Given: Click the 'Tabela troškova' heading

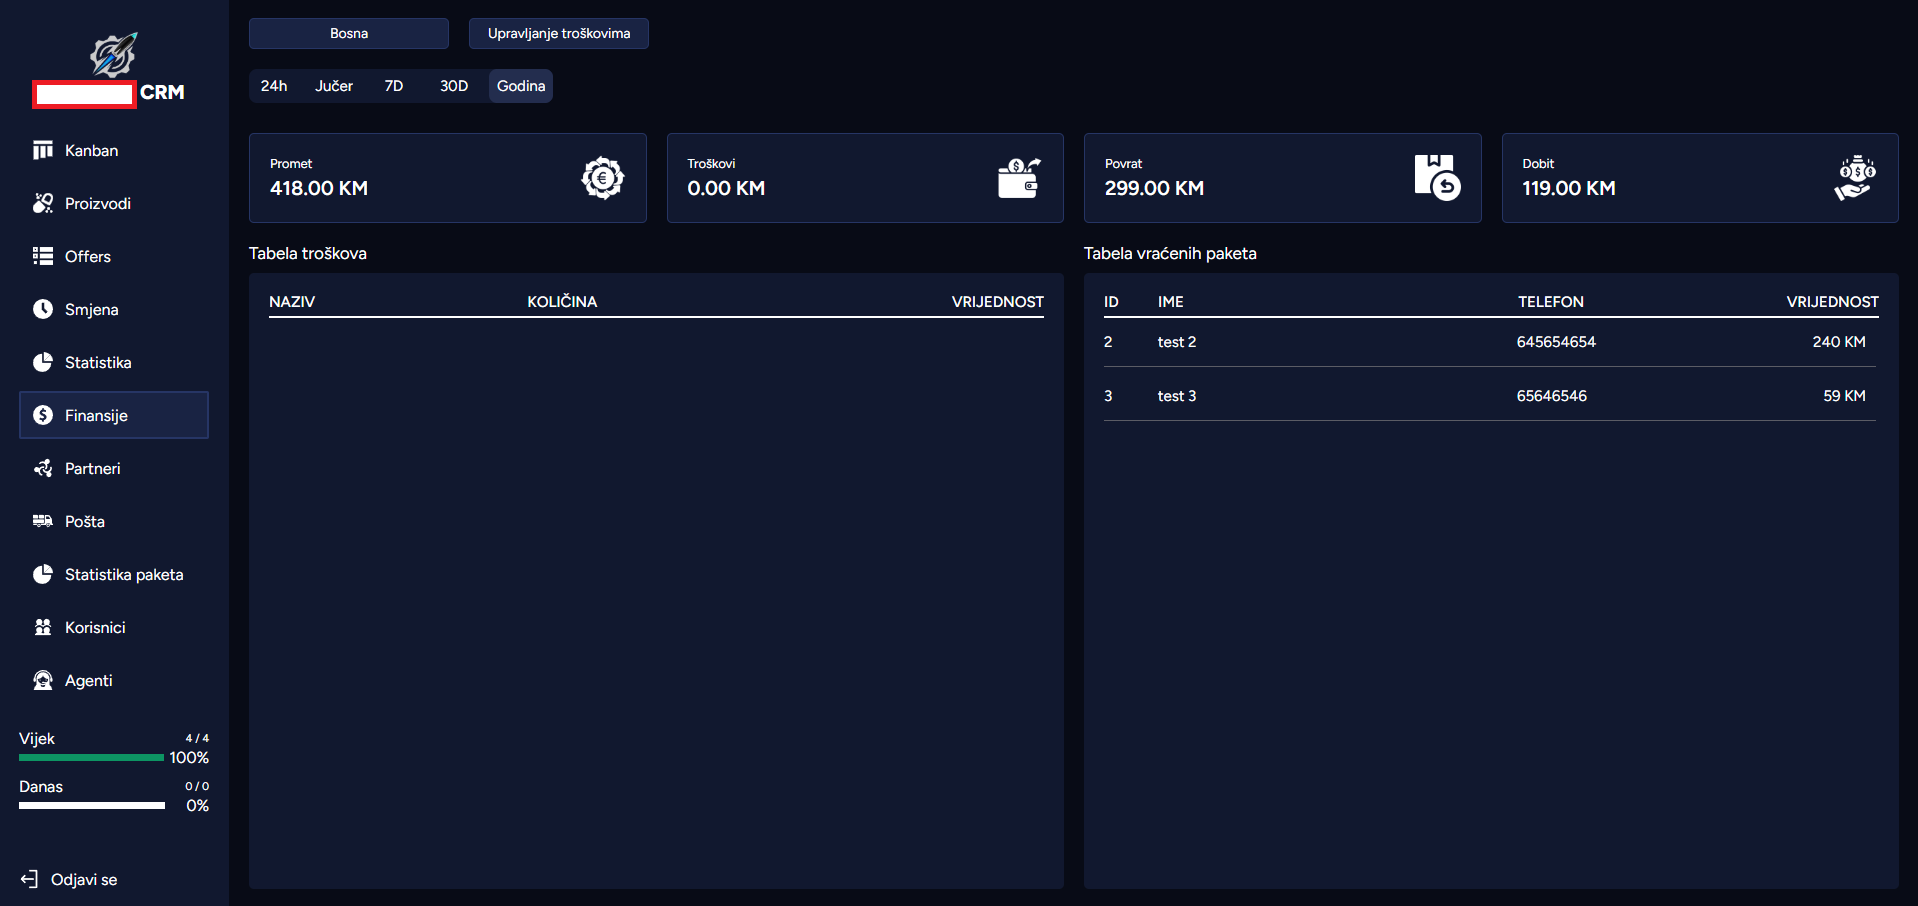Looking at the screenshot, I should coord(308,254).
